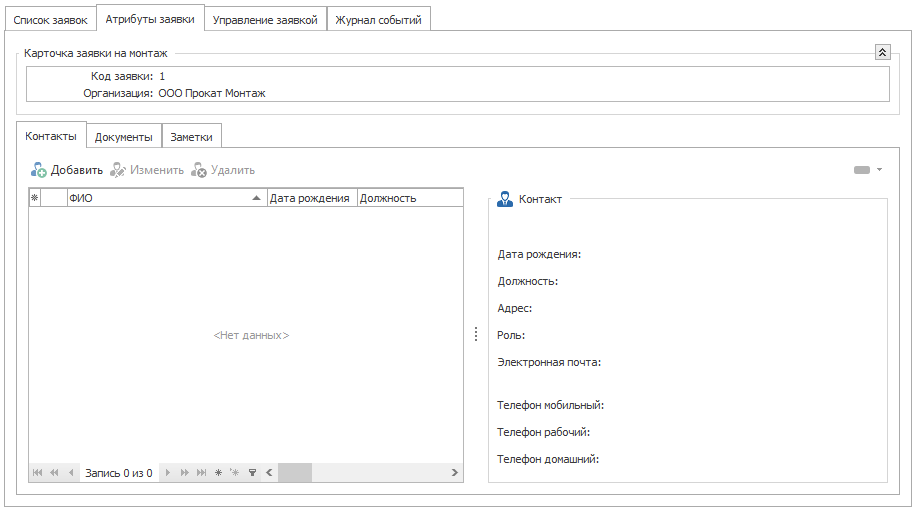The height and width of the screenshot is (512, 916).
Task: Open the Заметки sub-tab
Action: pyautogui.click(x=192, y=137)
